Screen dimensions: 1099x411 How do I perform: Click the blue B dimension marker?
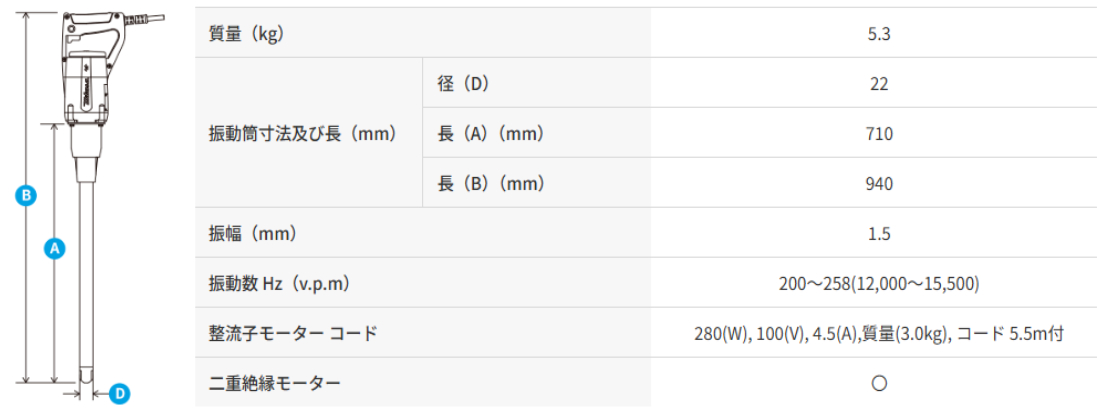[25, 196]
